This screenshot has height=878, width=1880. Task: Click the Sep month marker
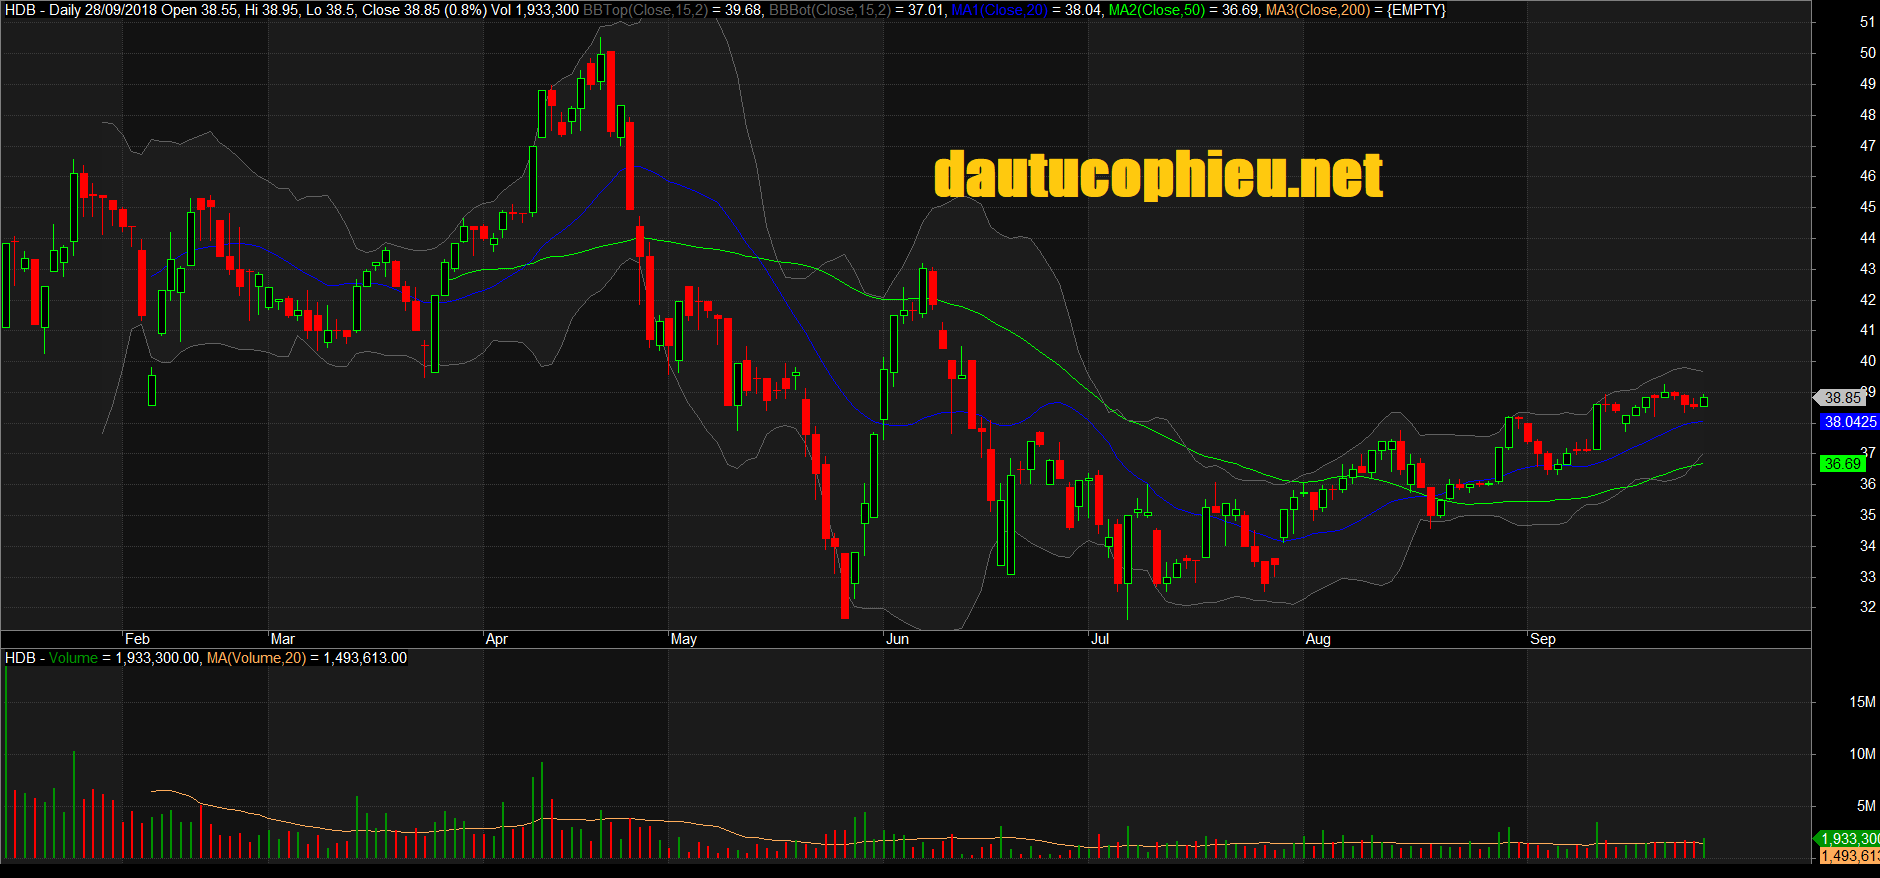pos(1543,639)
